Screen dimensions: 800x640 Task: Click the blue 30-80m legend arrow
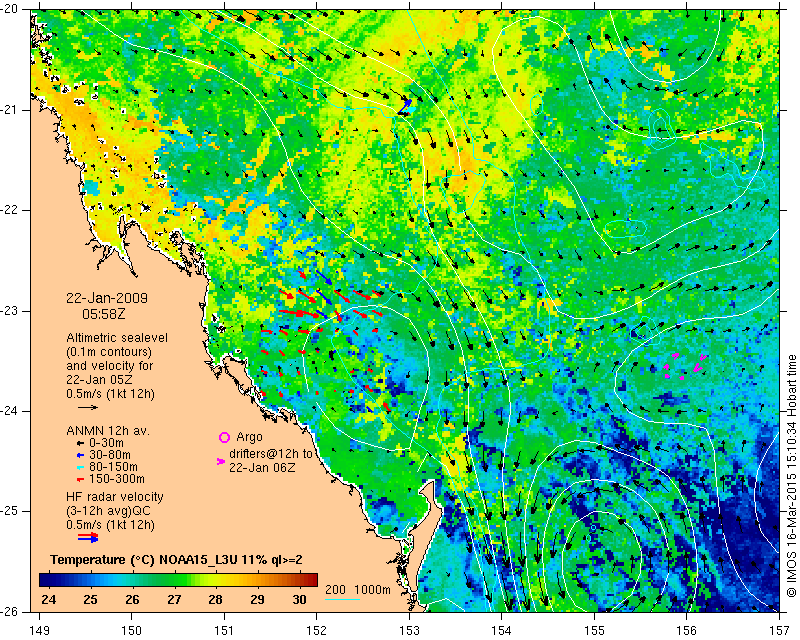[80, 455]
